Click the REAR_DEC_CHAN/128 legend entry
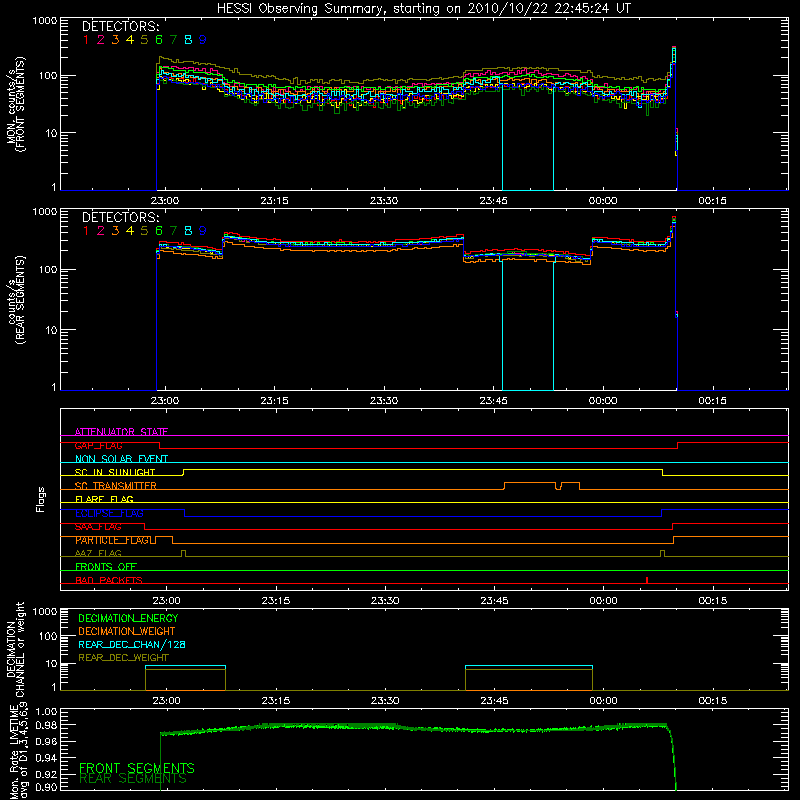 [132, 644]
